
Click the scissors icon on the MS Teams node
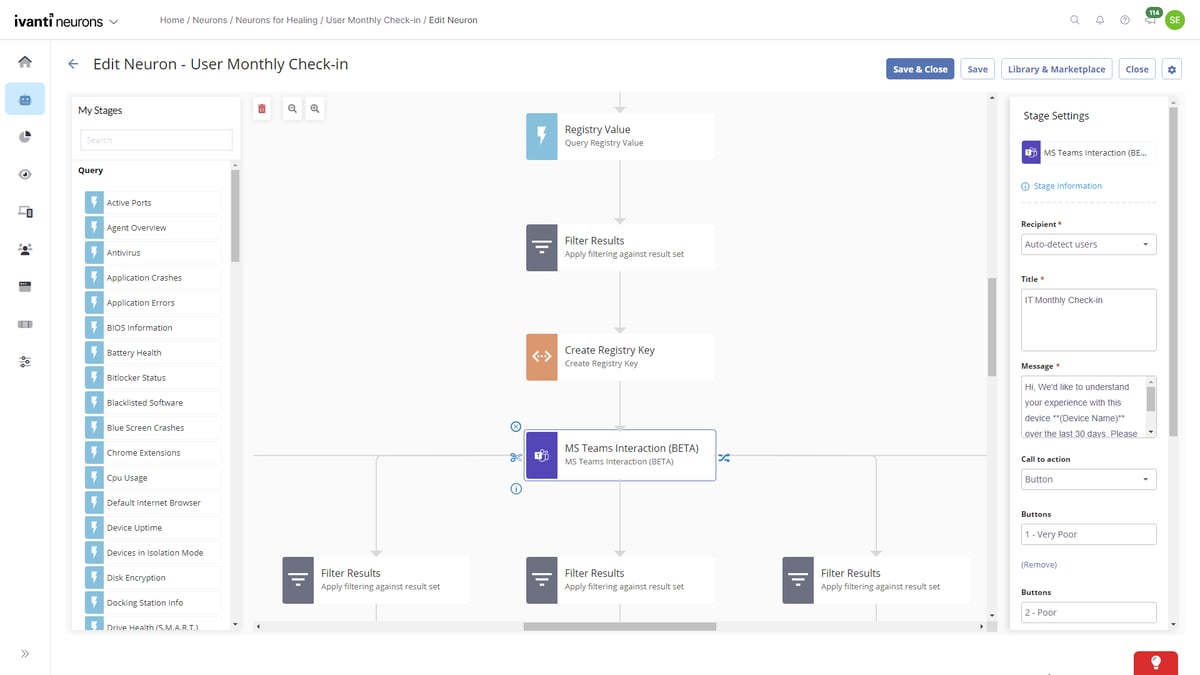click(x=516, y=457)
